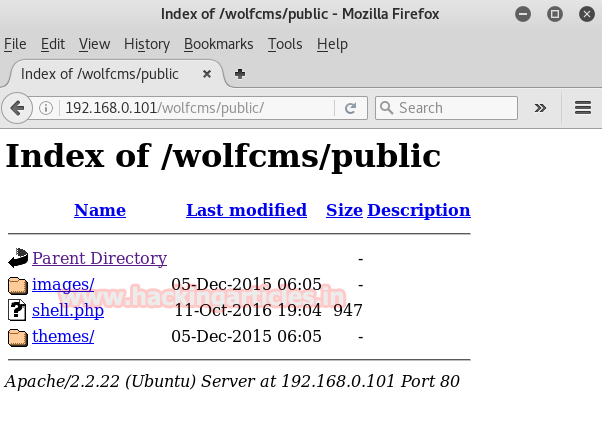Click the shell.php unknown-file icon
The width and height of the screenshot is (602, 424).
17,310
